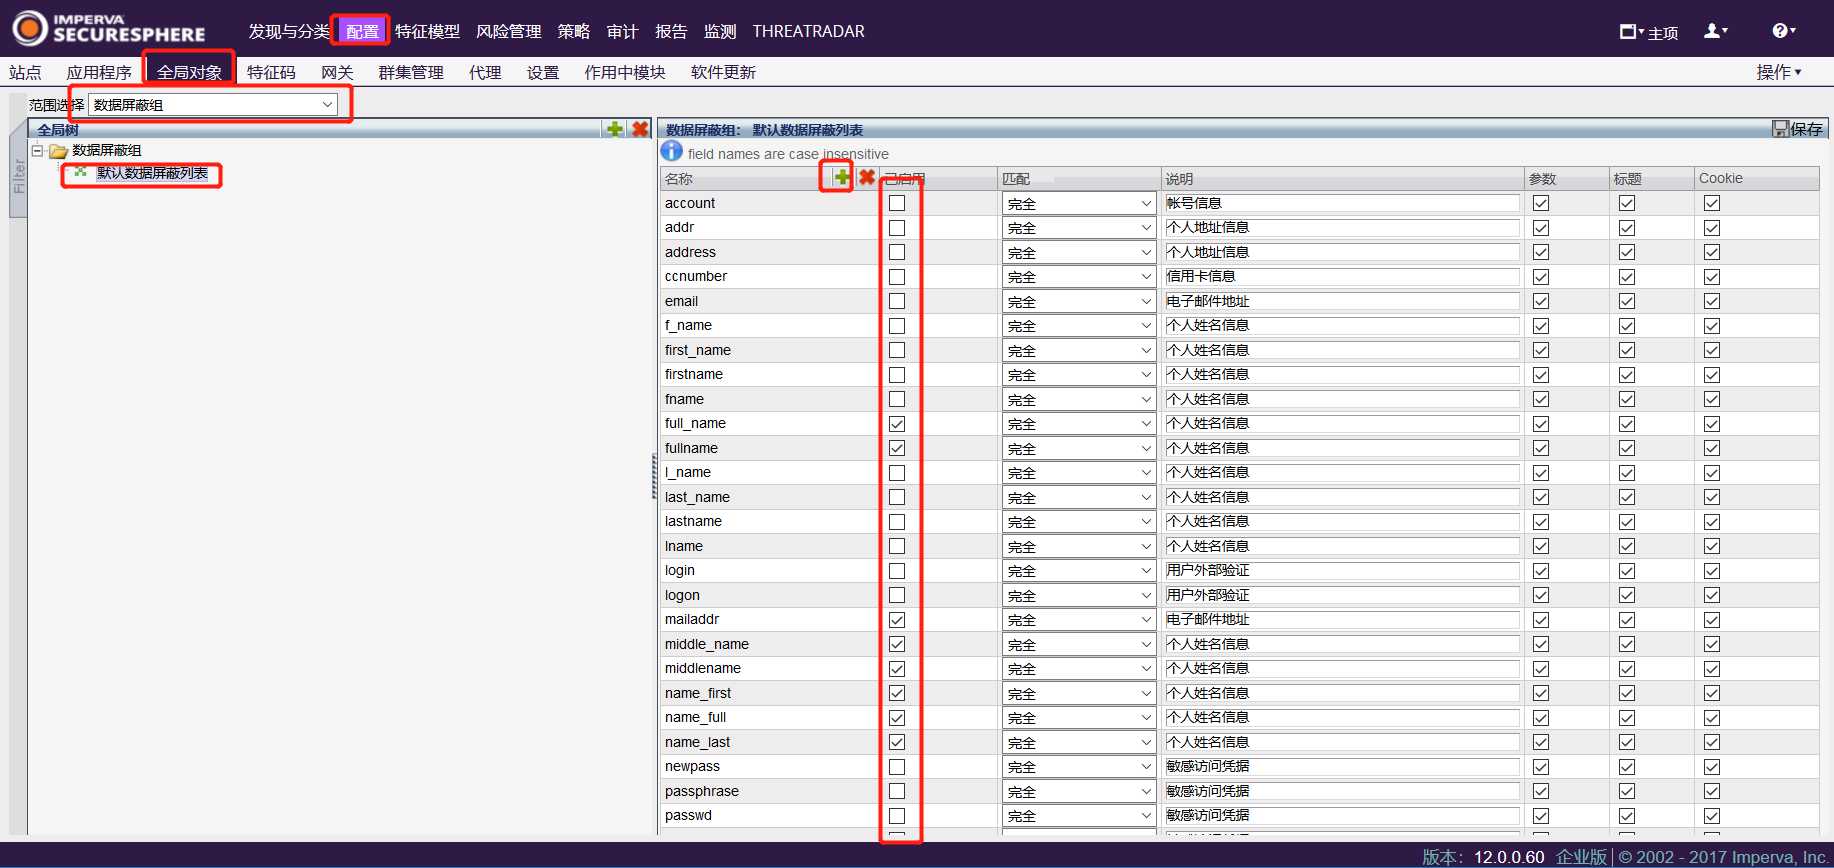Image resolution: width=1834 pixels, height=868 pixels.
Task: Edit the description field for ccnumber
Action: 1342,276
